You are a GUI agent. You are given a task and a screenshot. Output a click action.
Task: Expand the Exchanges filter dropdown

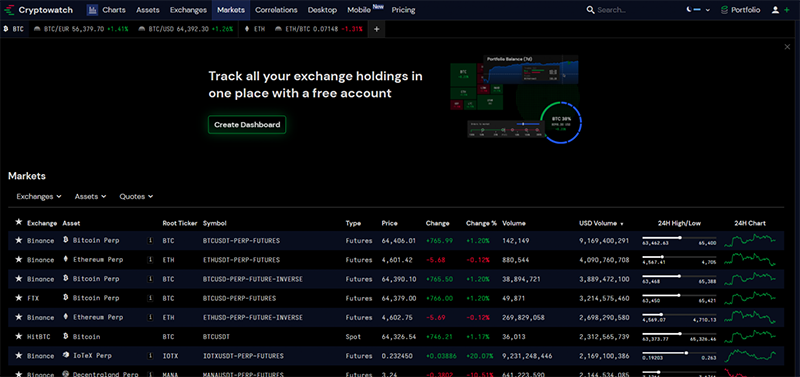pos(39,196)
